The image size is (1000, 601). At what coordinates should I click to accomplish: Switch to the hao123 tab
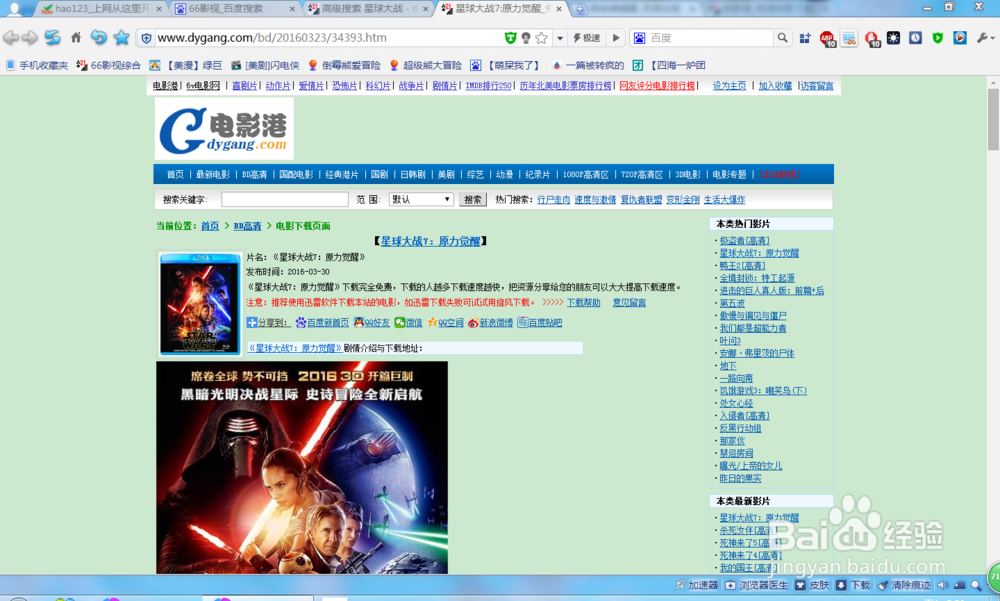click(x=101, y=8)
